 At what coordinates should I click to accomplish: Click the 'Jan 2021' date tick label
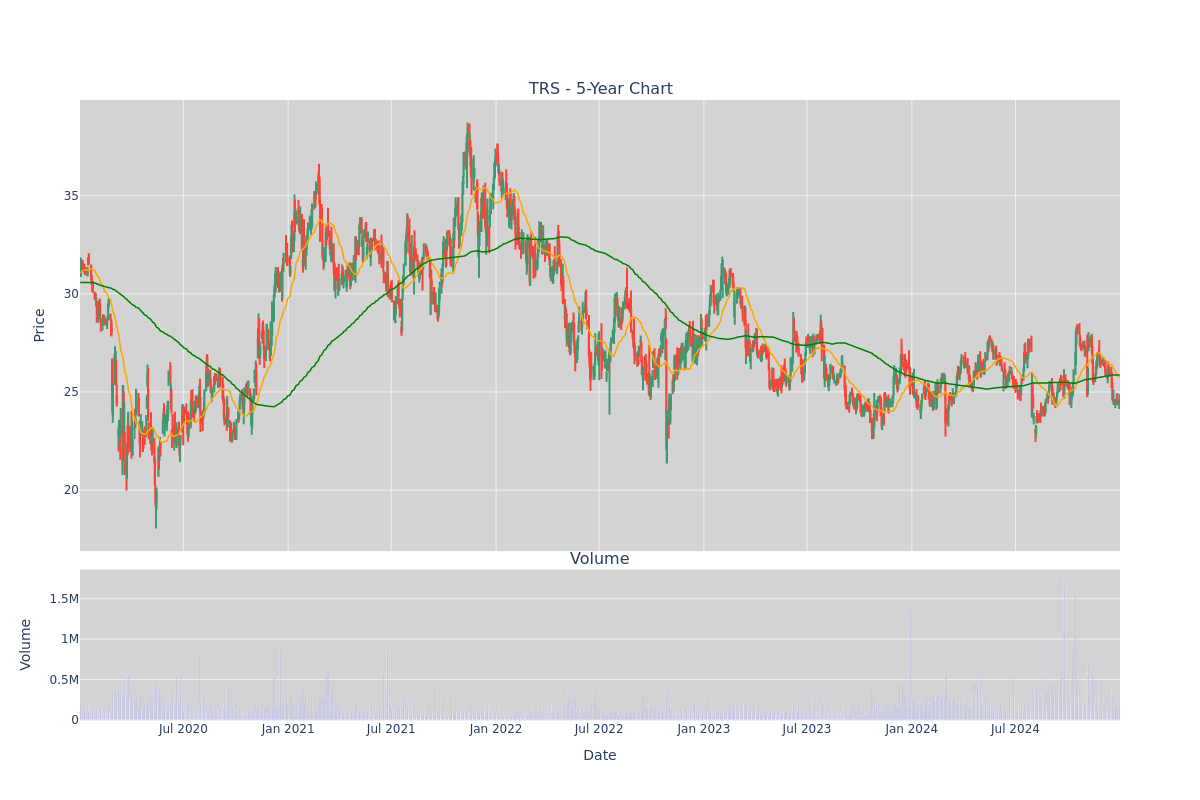coord(288,729)
